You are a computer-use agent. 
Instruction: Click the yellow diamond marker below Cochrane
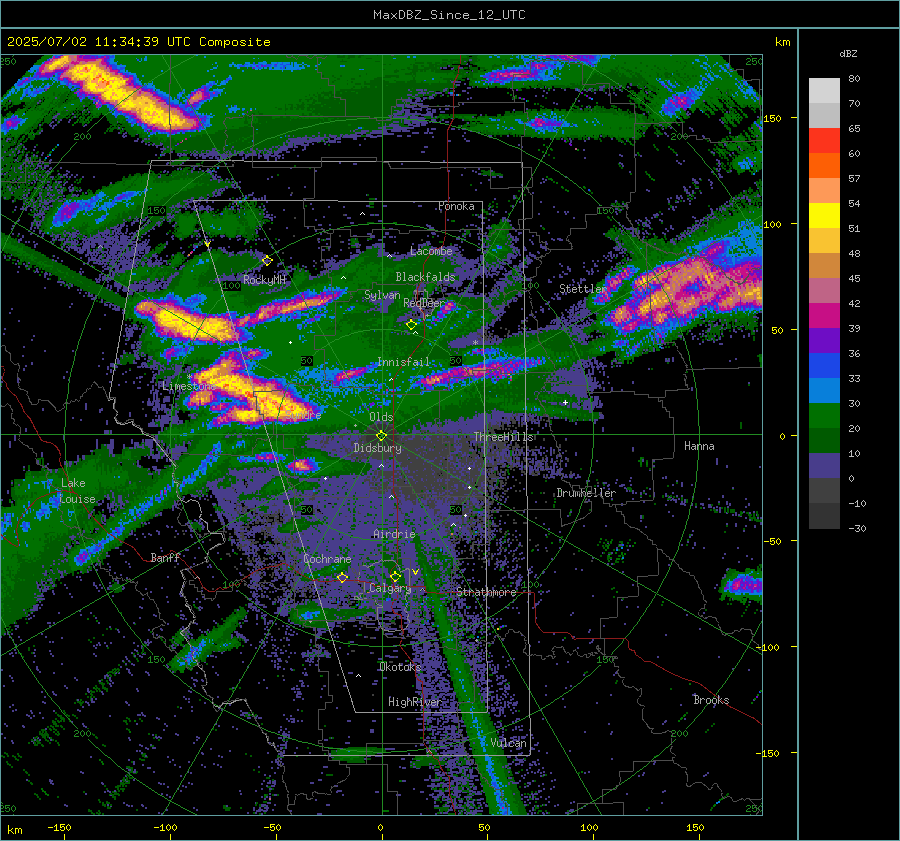tap(342, 577)
